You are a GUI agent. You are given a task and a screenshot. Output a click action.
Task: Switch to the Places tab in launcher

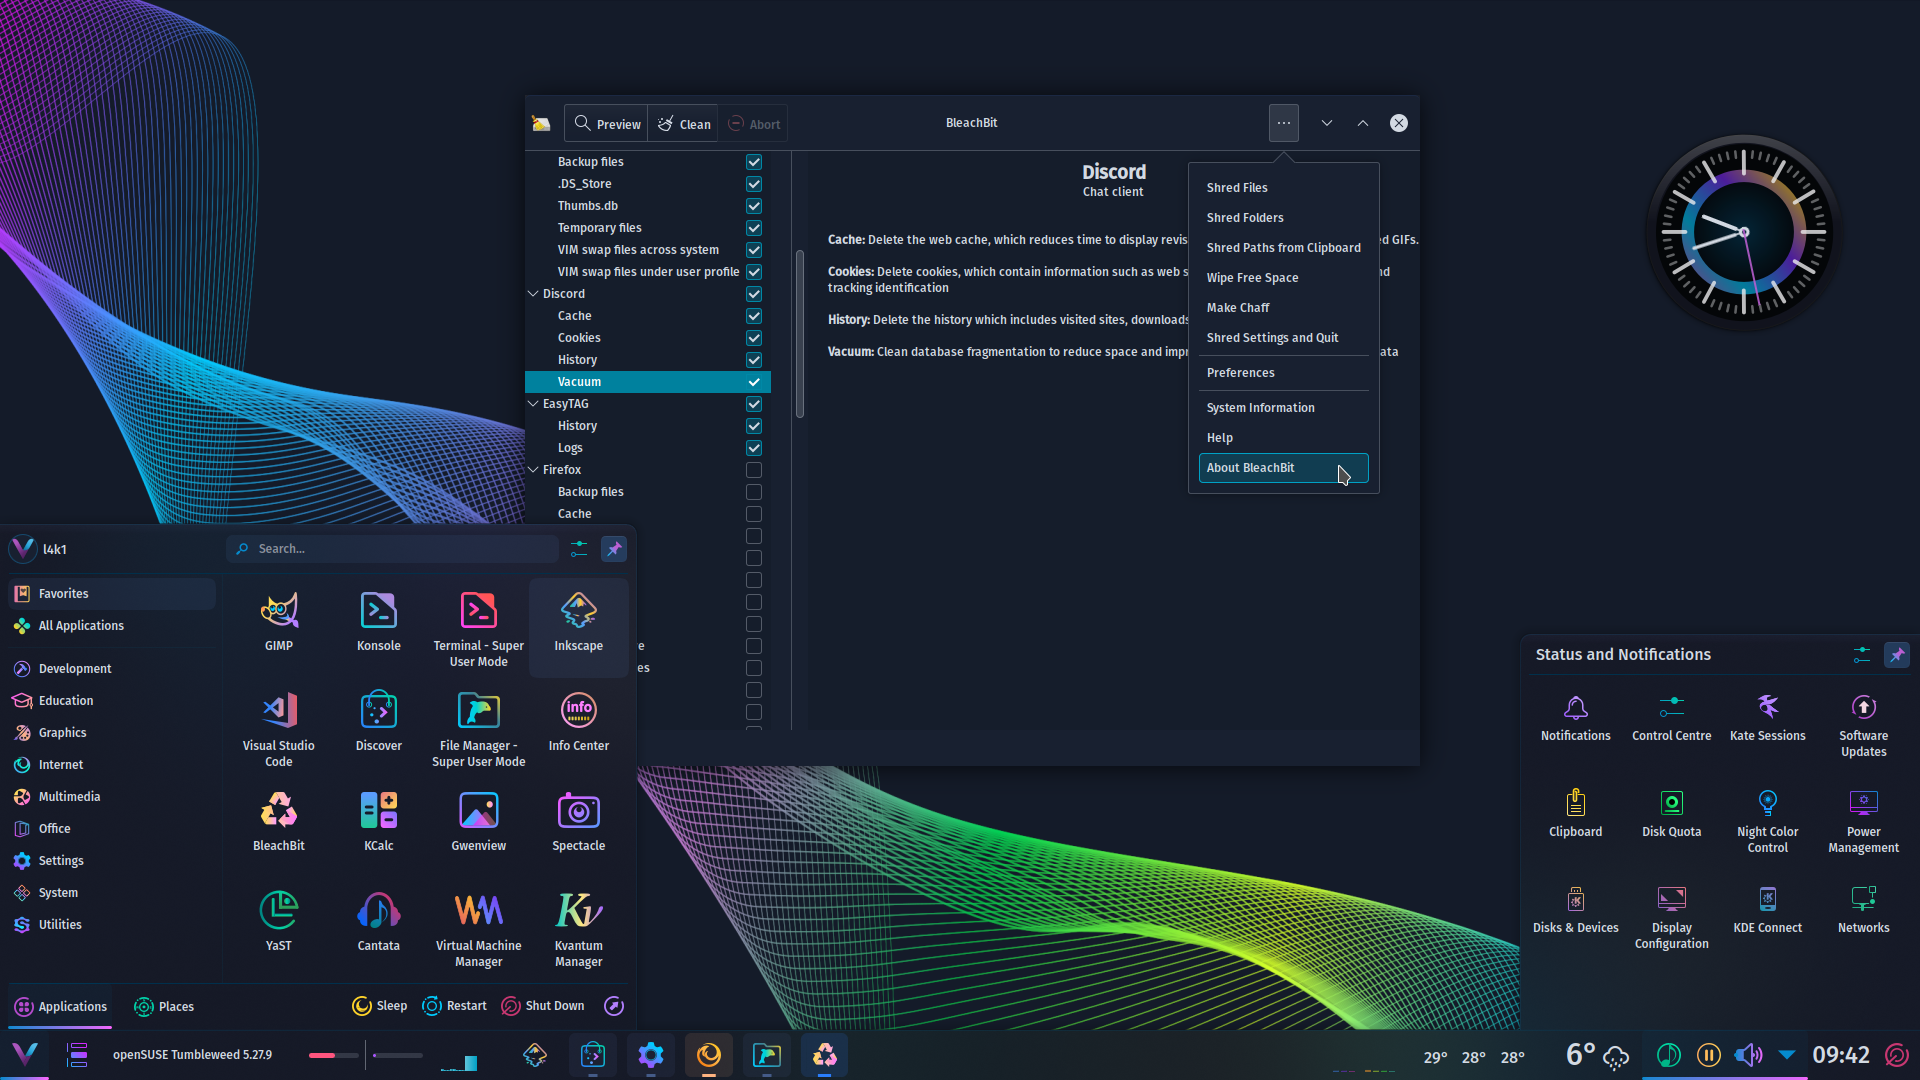tap(164, 1007)
